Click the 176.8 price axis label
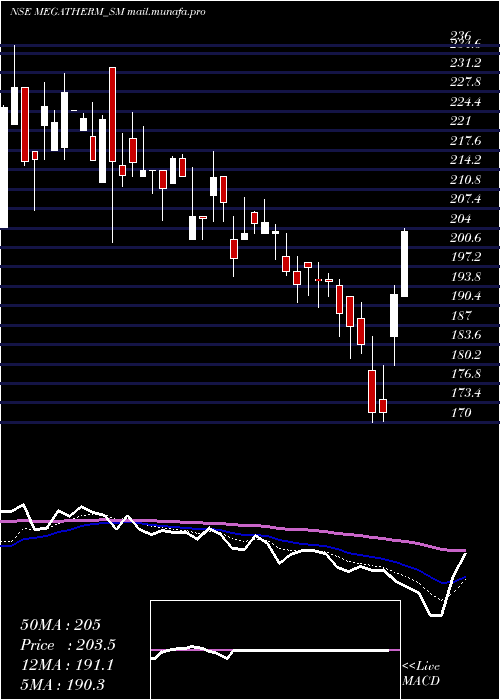The height and width of the screenshot is (700, 500). tap(465, 374)
